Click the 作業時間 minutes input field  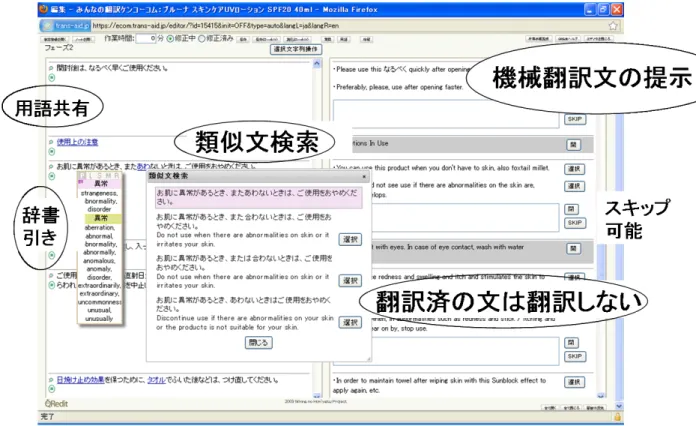[146, 39]
